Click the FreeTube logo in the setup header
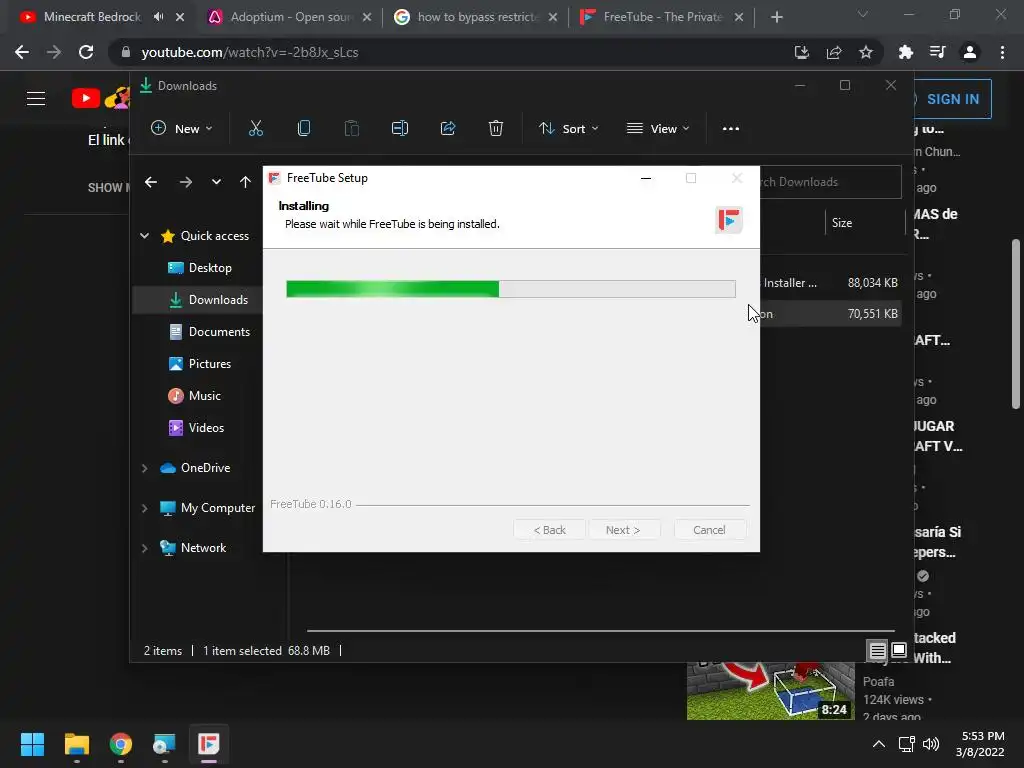The height and width of the screenshot is (768, 1024). click(729, 219)
